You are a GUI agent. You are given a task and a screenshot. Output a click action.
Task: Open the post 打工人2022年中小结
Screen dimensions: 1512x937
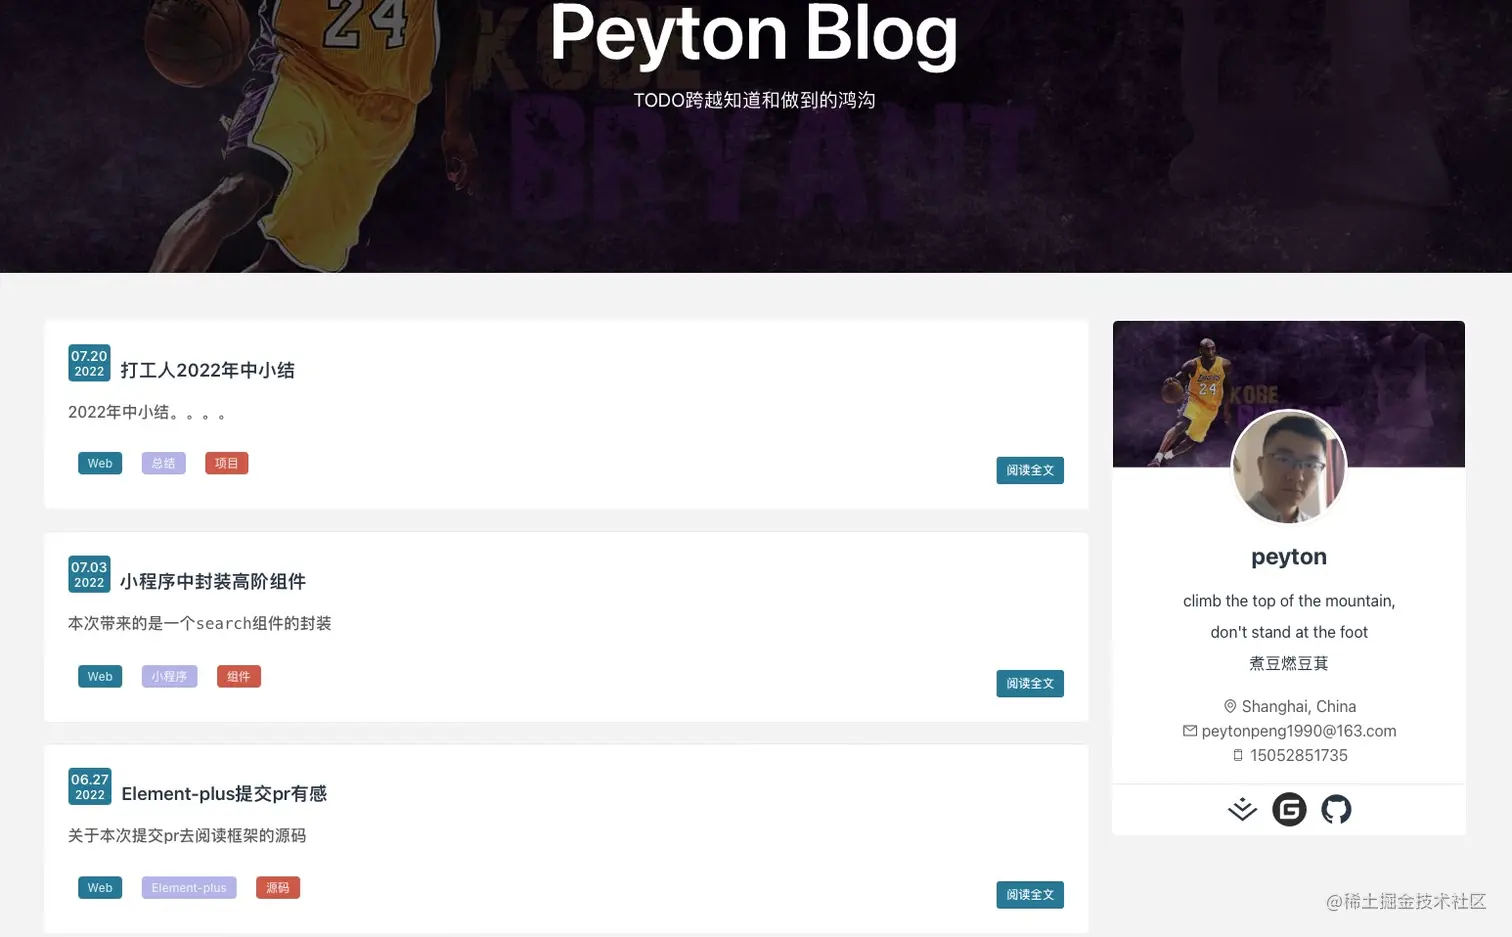pos(208,370)
